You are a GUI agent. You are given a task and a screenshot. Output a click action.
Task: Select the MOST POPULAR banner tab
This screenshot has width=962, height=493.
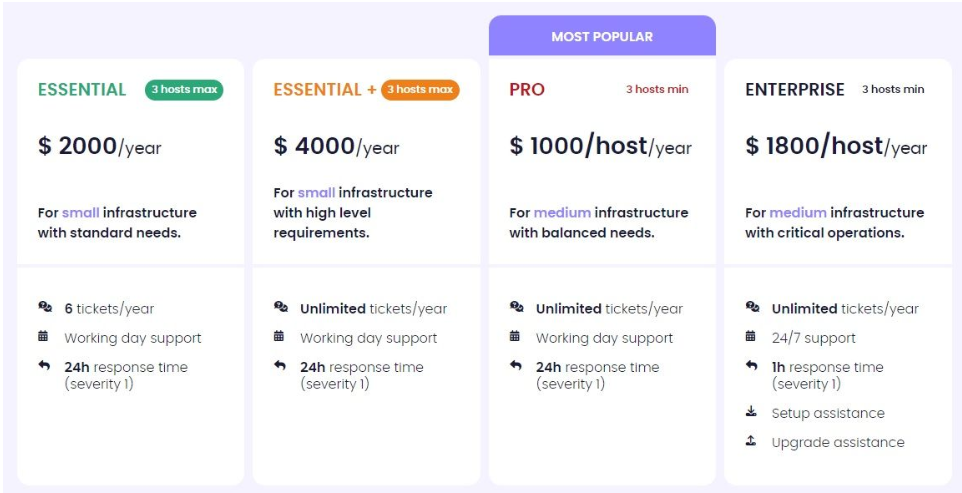pyautogui.click(x=602, y=37)
